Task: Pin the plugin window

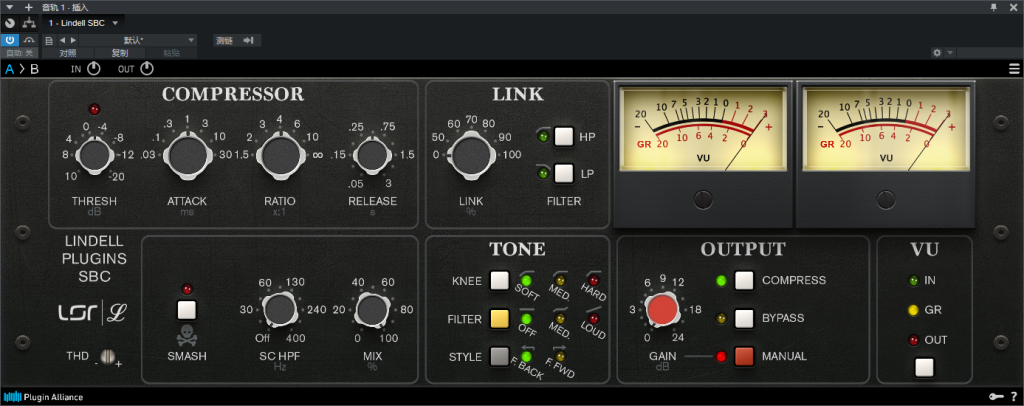Action: coord(994,7)
